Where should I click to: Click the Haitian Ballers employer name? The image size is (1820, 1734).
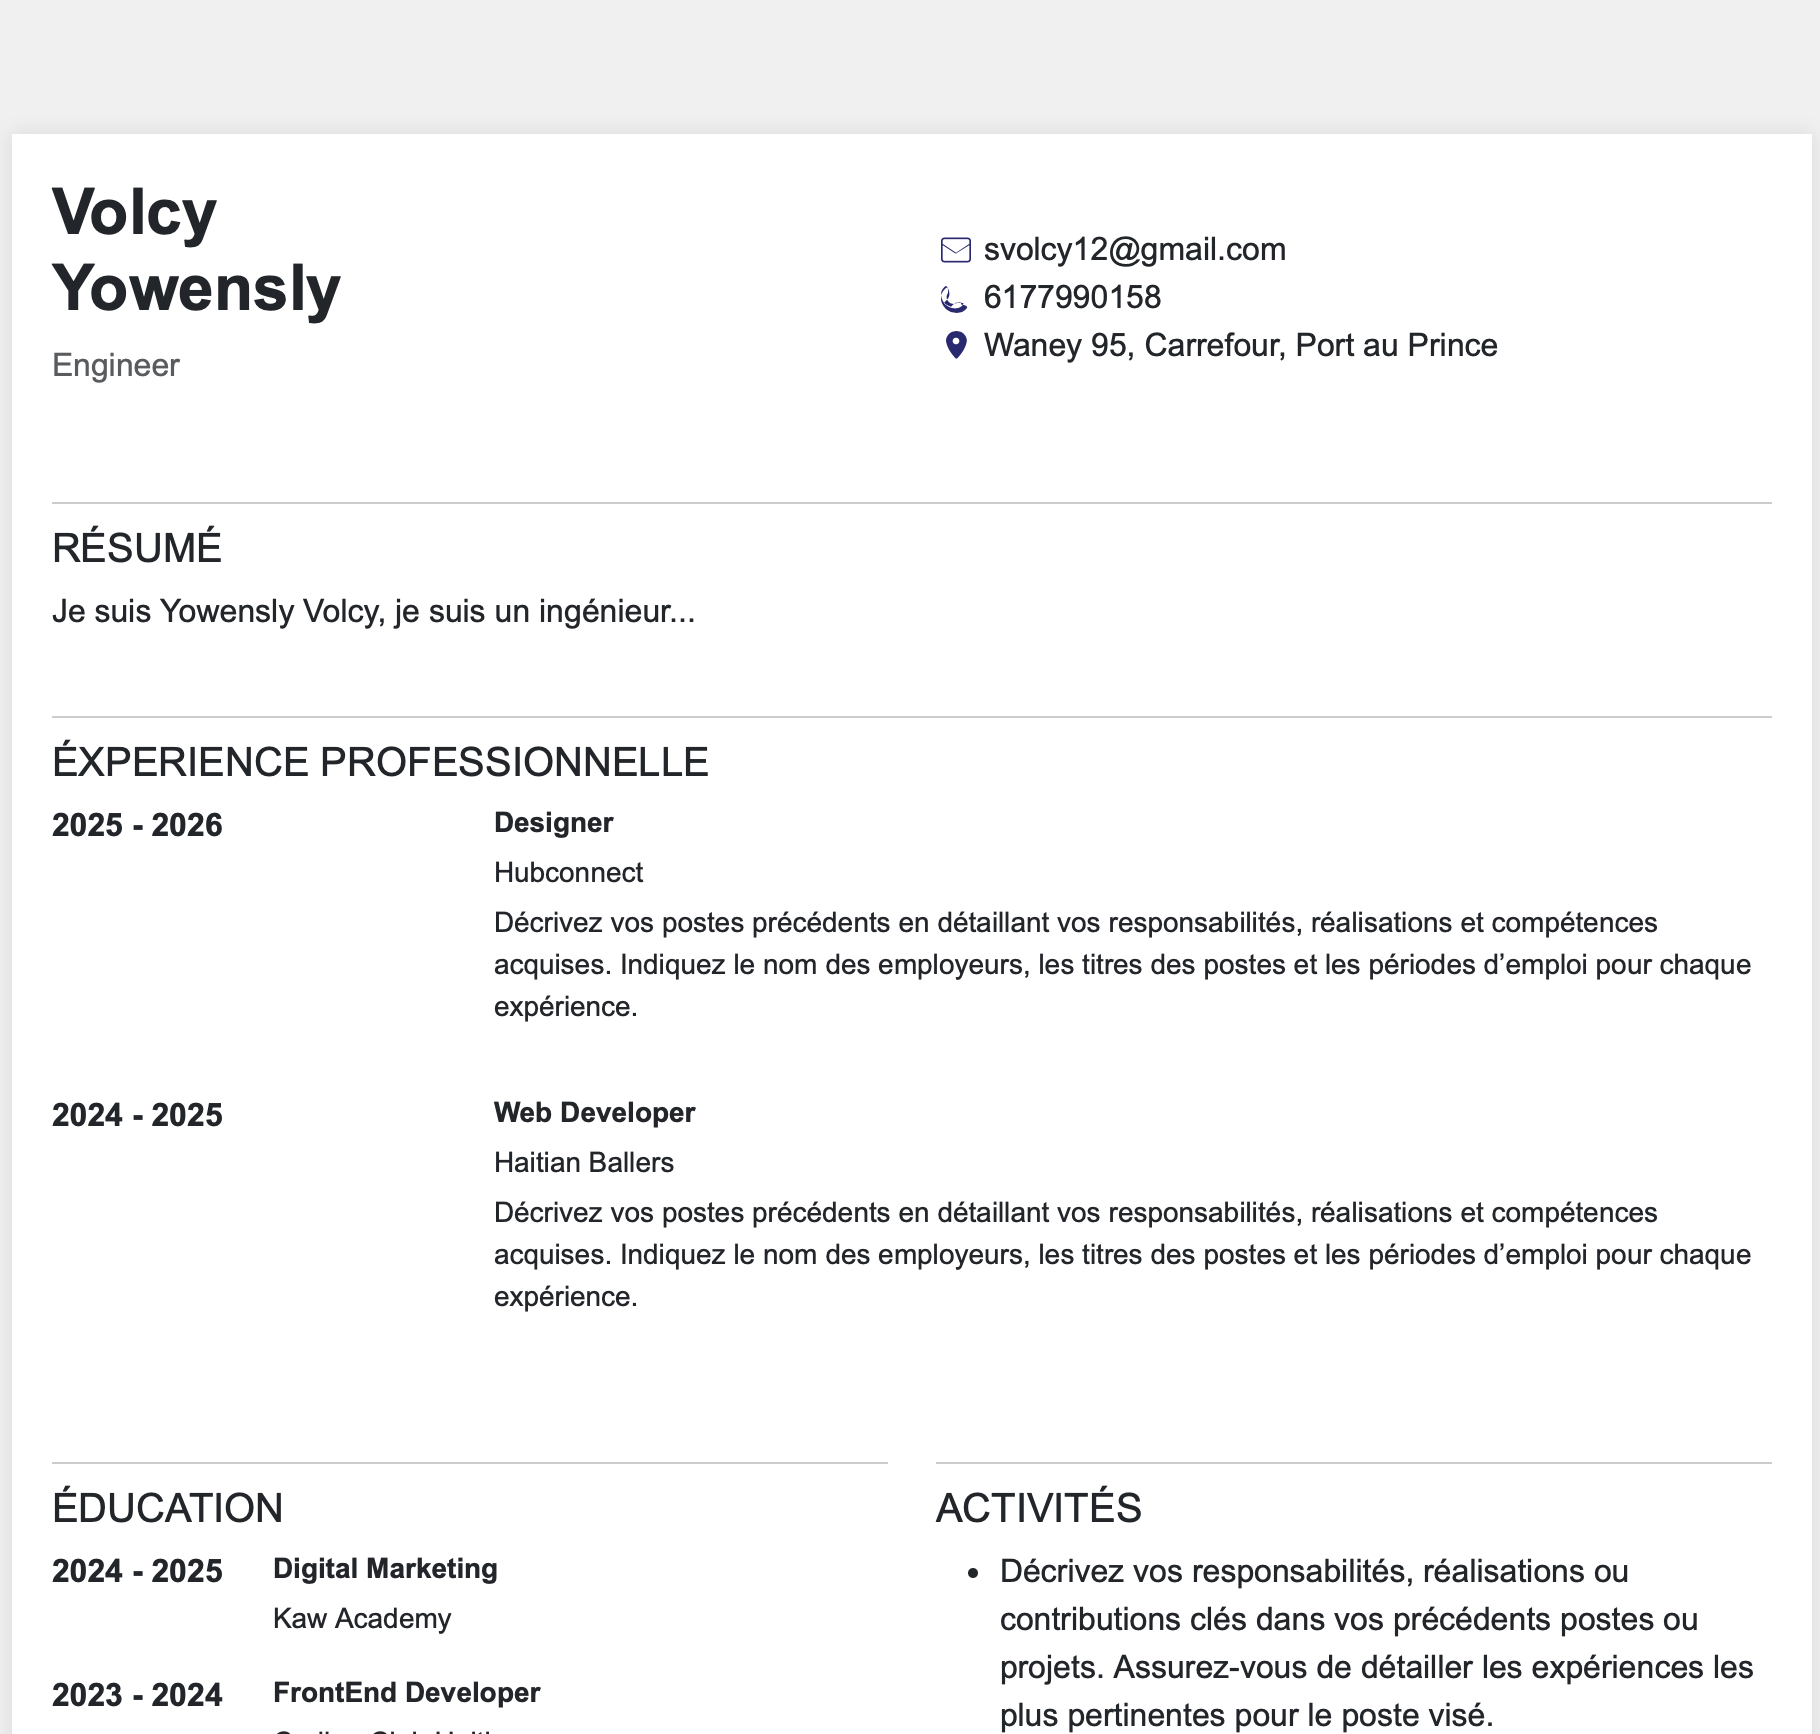tap(583, 1163)
